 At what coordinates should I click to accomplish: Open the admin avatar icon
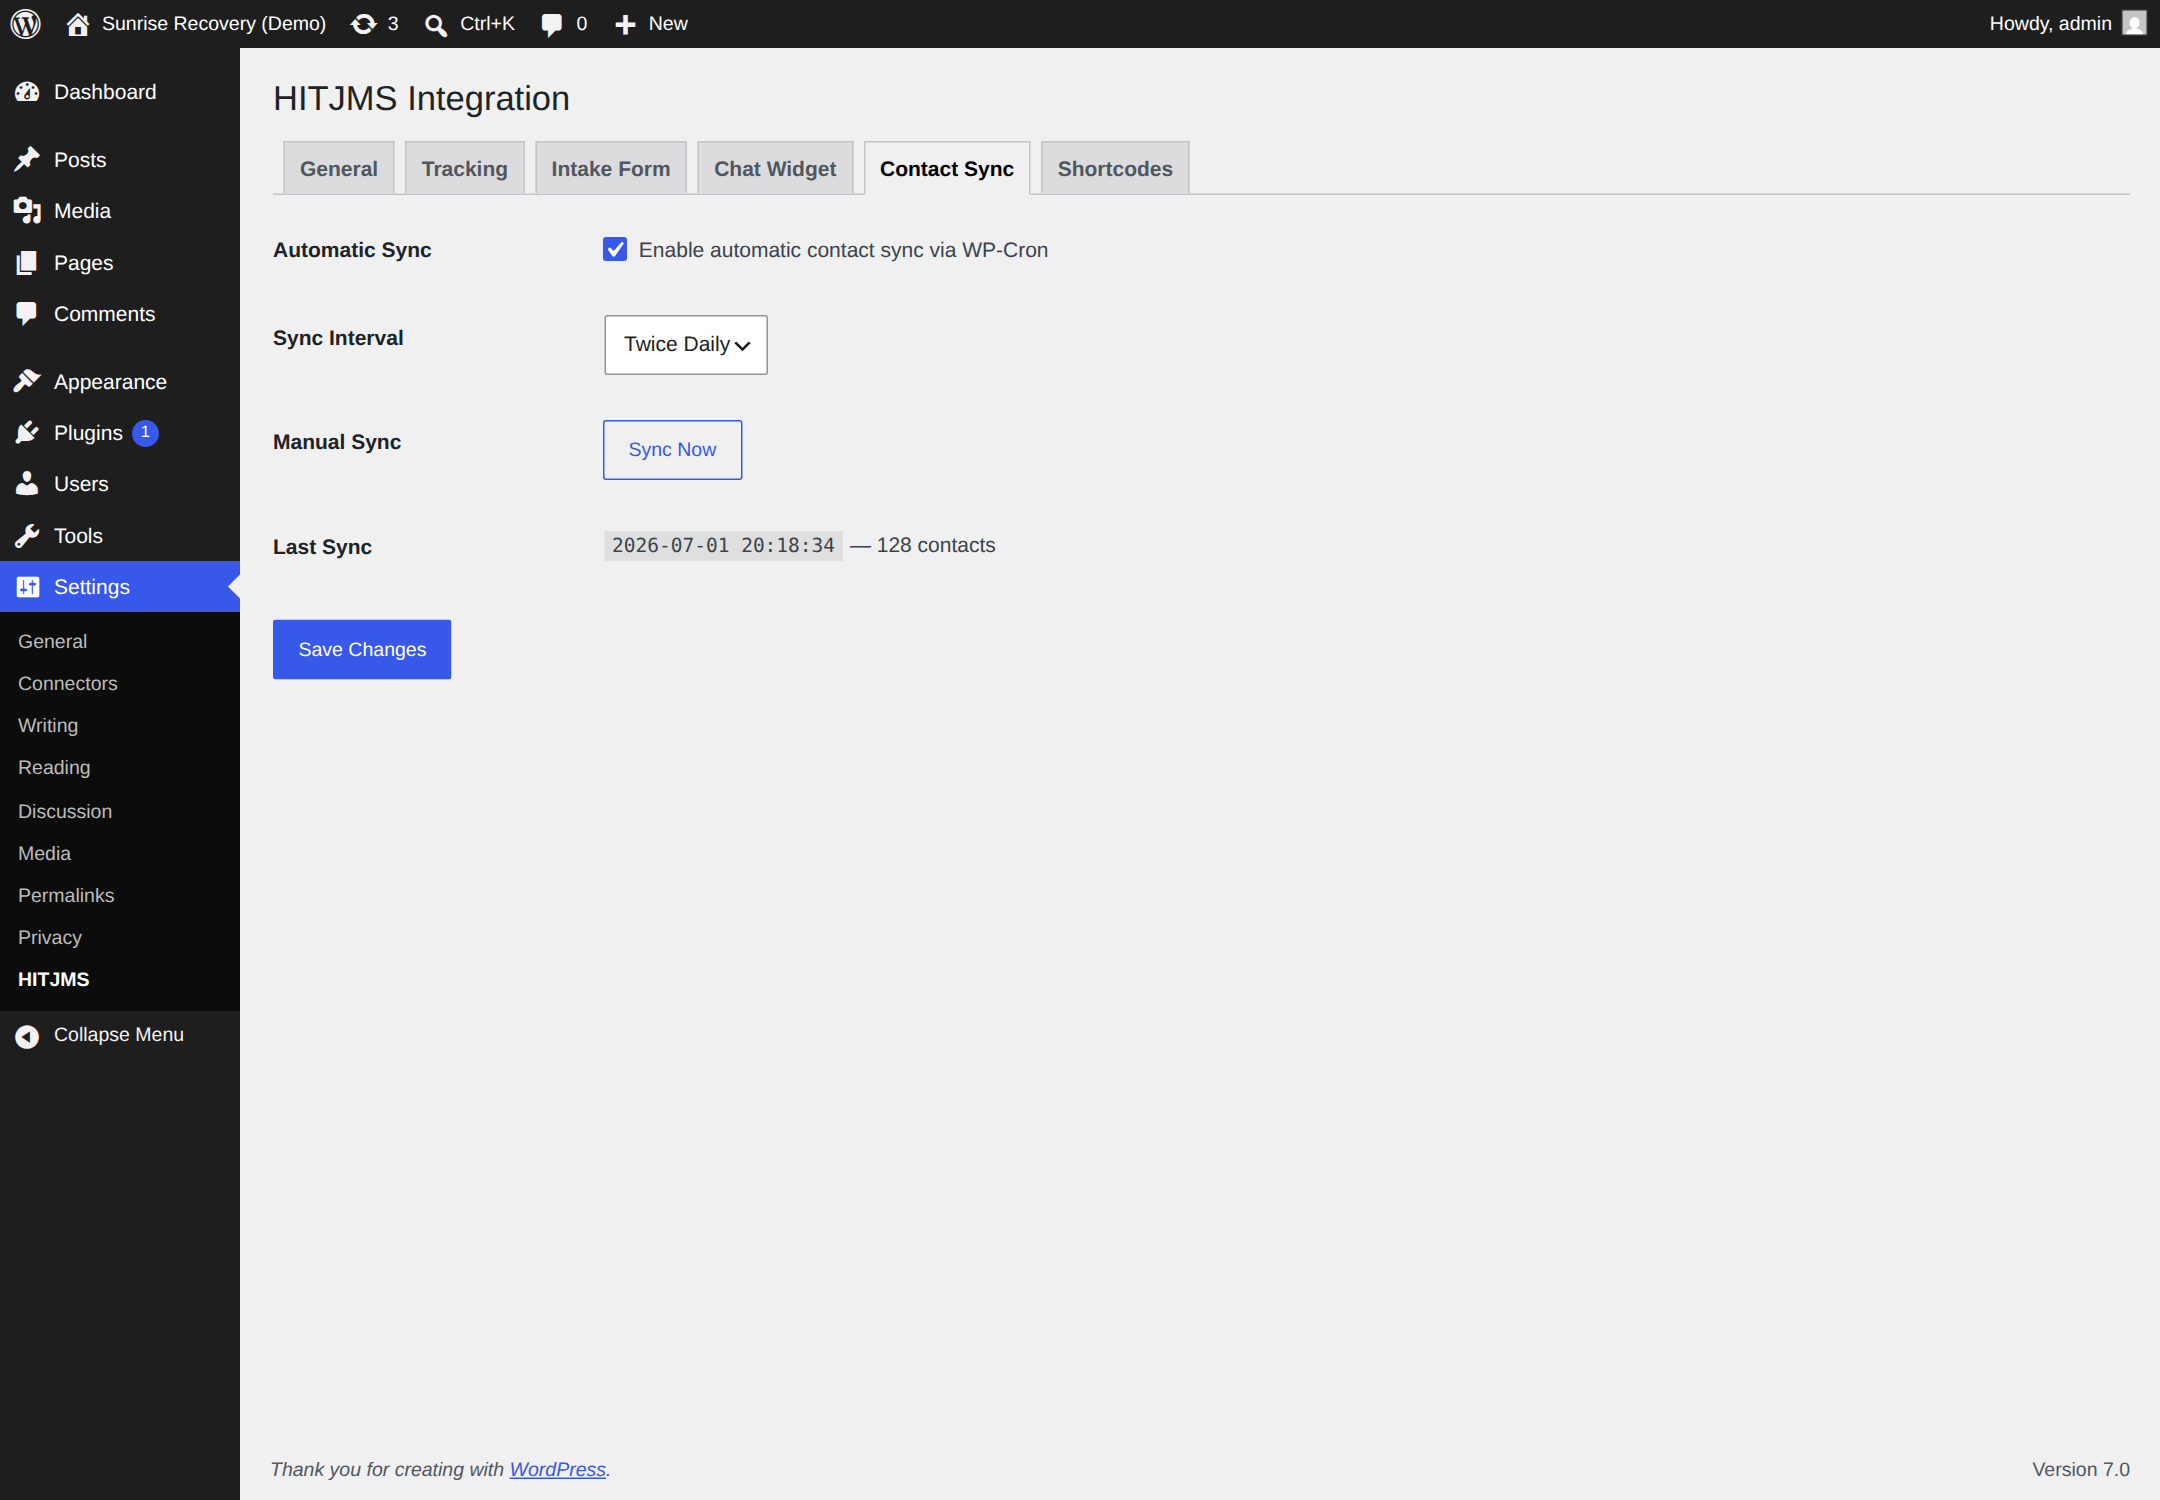2134,23
